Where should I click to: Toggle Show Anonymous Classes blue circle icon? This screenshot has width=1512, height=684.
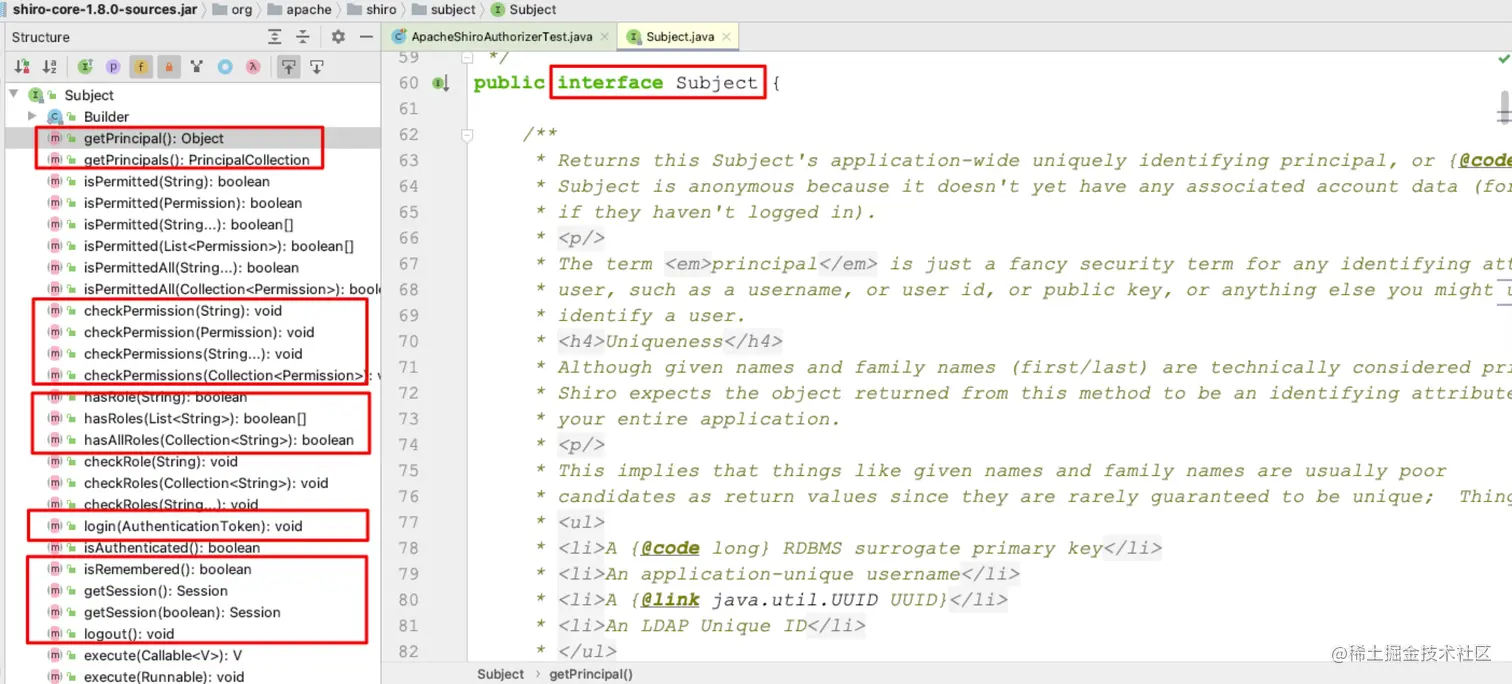225,67
